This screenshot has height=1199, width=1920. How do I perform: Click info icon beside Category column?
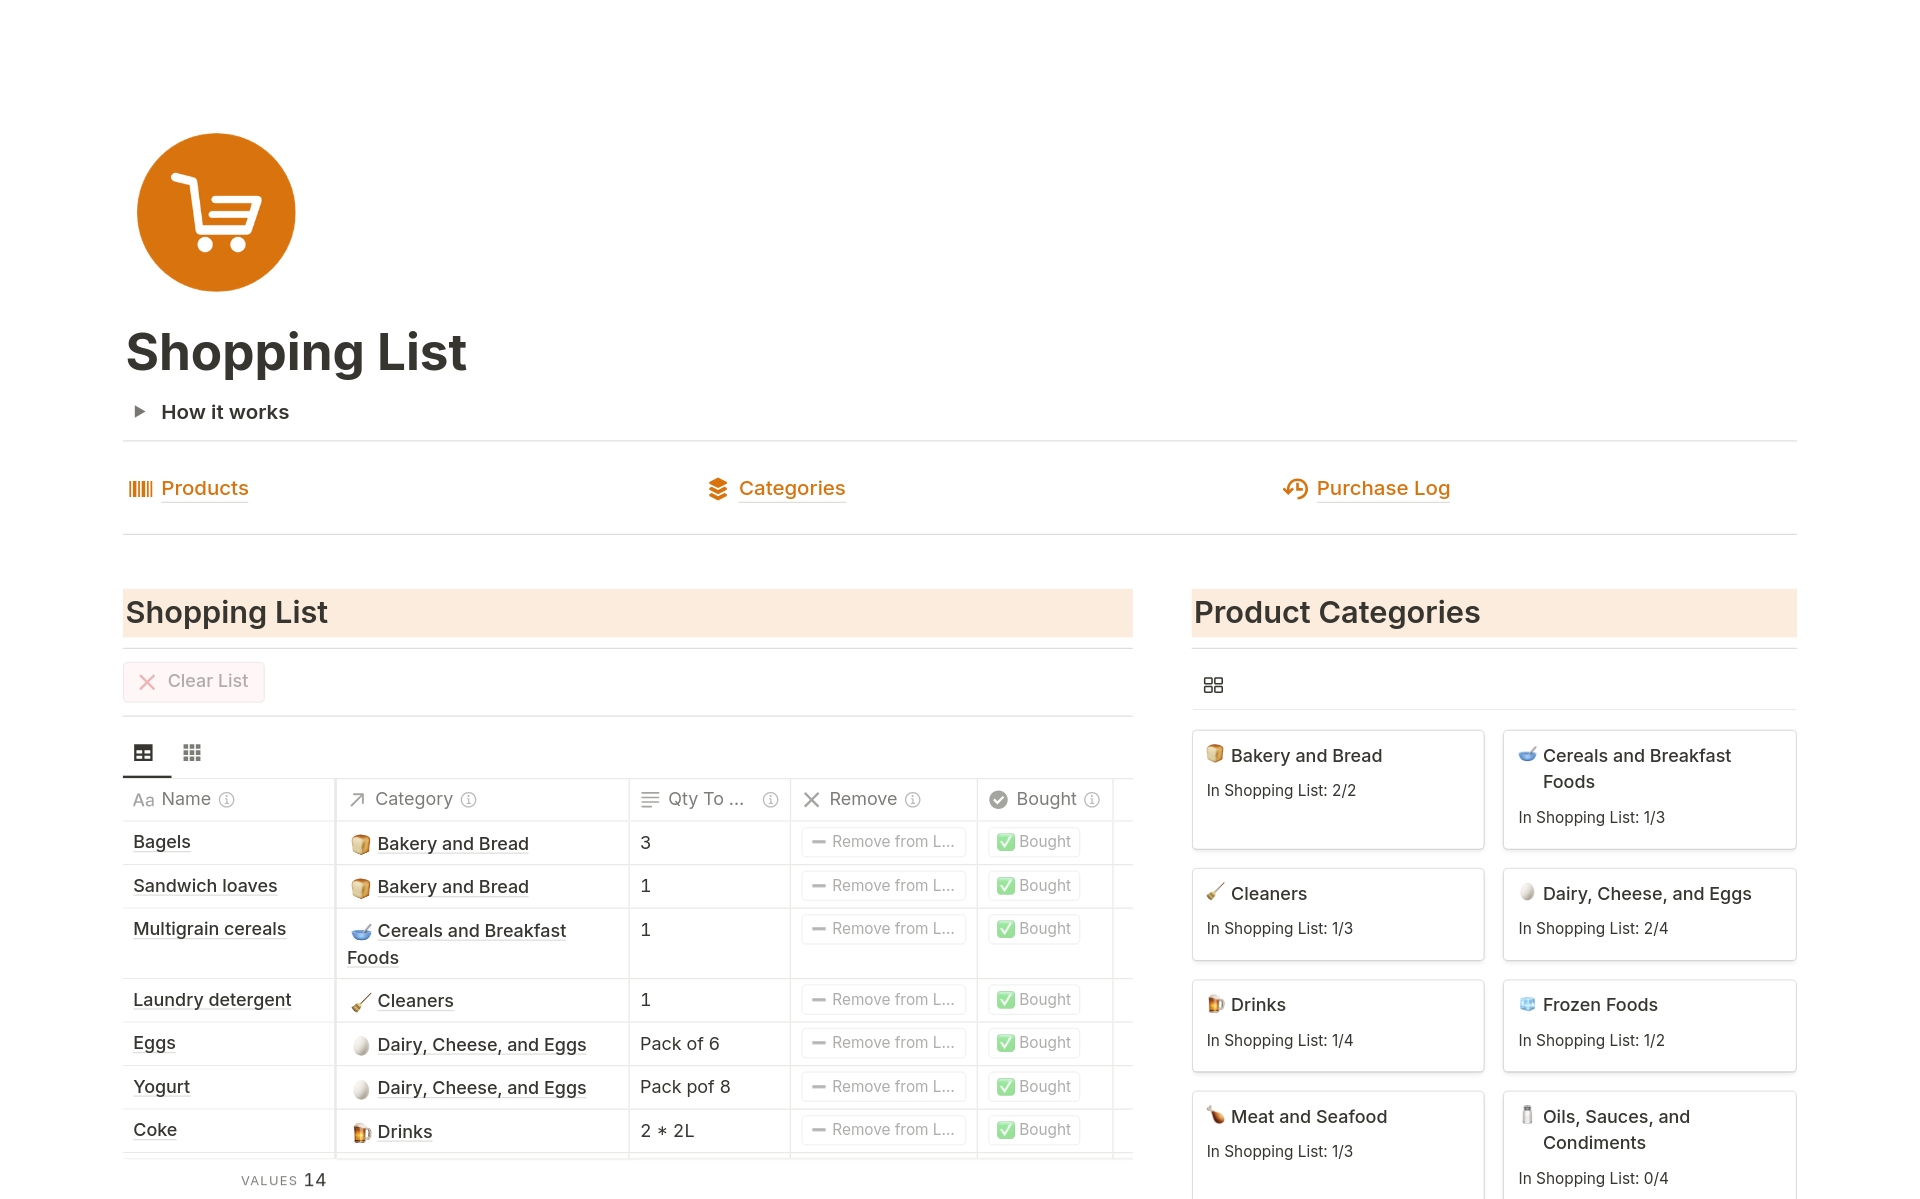click(468, 800)
